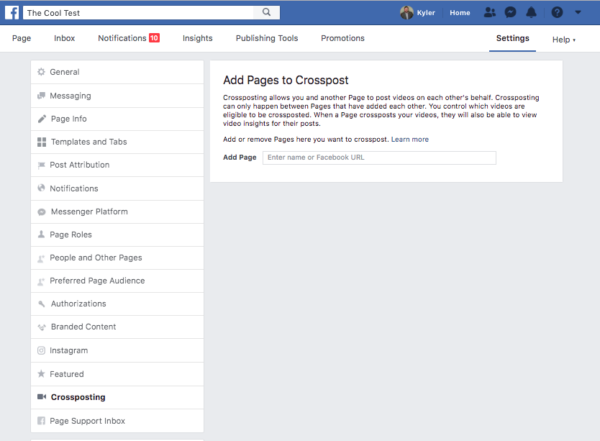Image resolution: width=600 pixels, height=441 pixels.
Task: Open People and Other Pages label
Action: pos(96,258)
